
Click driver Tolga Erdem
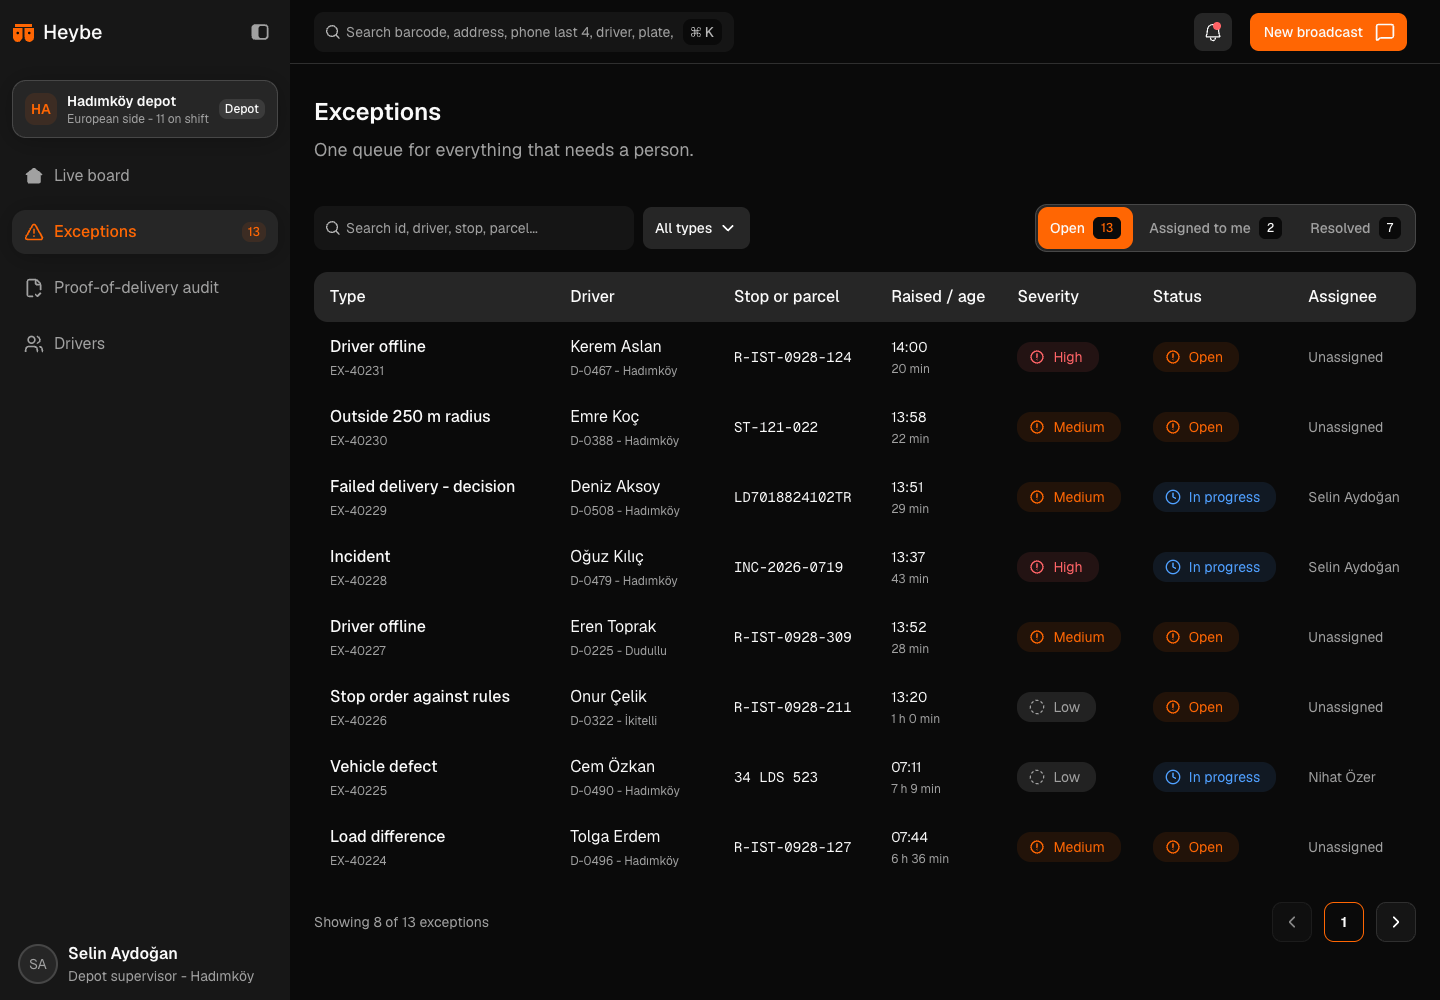click(615, 837)
